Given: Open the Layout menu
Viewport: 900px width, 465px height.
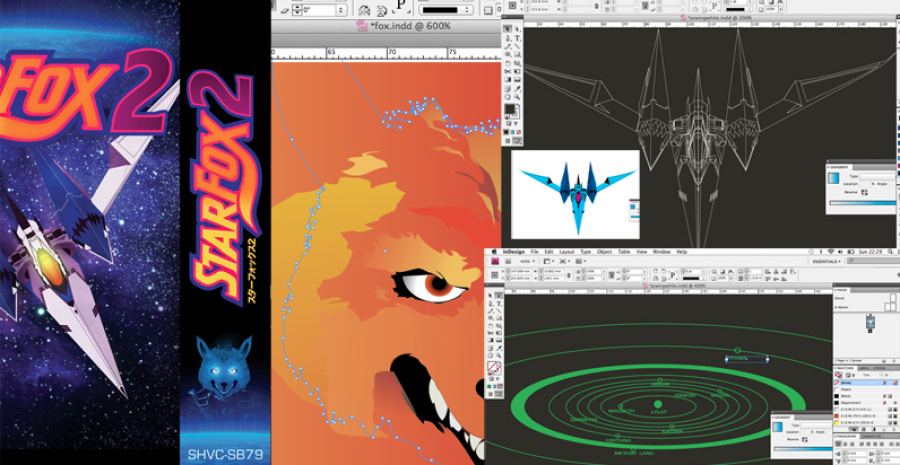Looking at the screenshot, I should click(567, 251).
